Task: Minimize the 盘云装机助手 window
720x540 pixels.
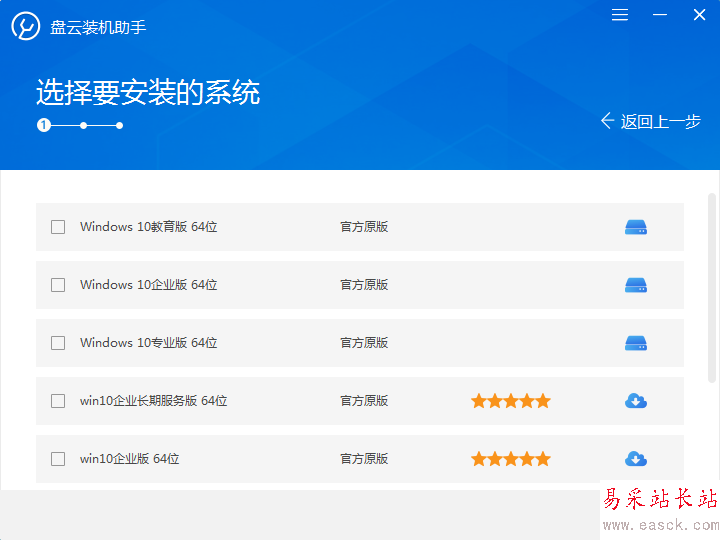Action: tap(660, 15)
